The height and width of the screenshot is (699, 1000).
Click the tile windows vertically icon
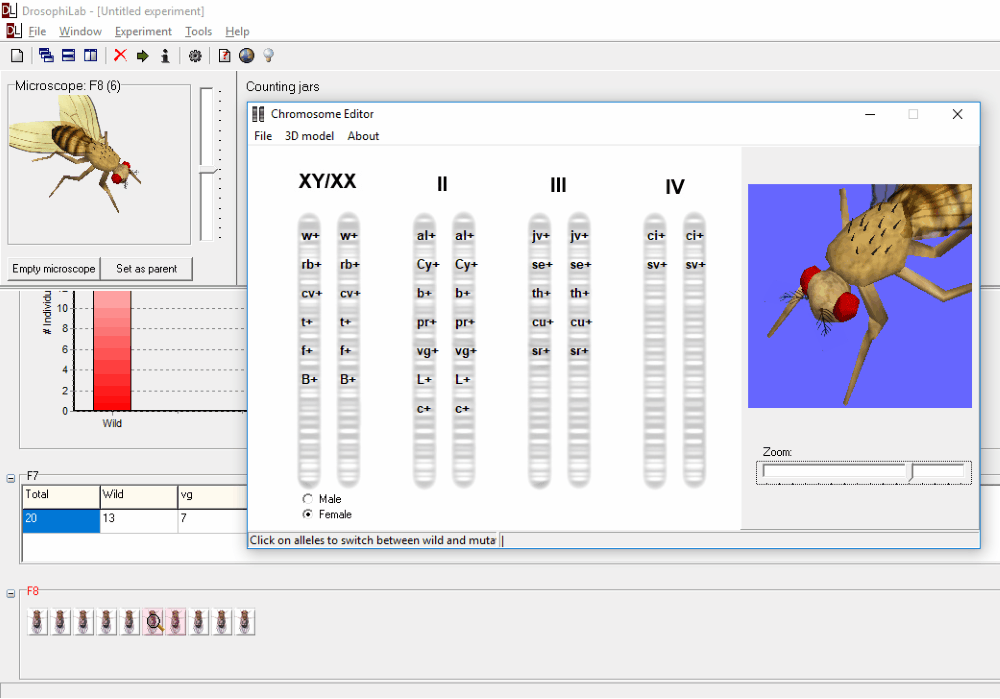[91, 55]
